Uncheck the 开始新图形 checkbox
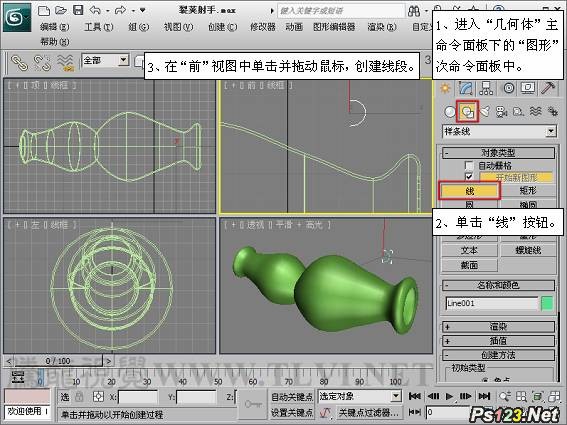The image size is (567, 425). point(469,177)
